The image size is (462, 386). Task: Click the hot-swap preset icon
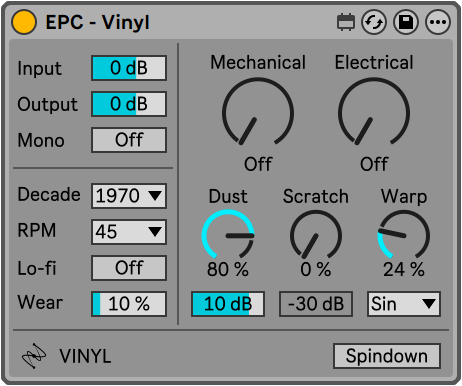[x=374, y=22]
